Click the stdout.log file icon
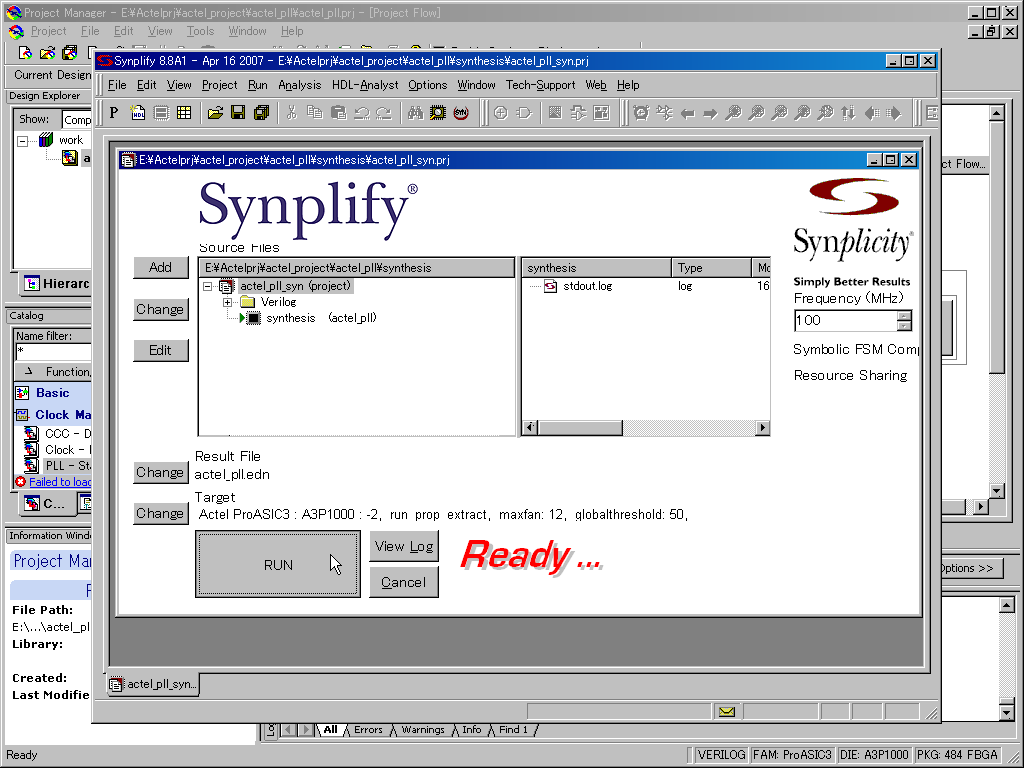This screenshot has width=1024, height=768. (x=551, y=286)
